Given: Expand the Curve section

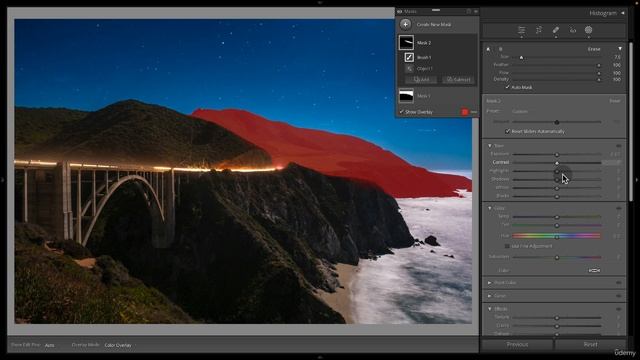Looking at the screenshot, I should coord(490,296).
